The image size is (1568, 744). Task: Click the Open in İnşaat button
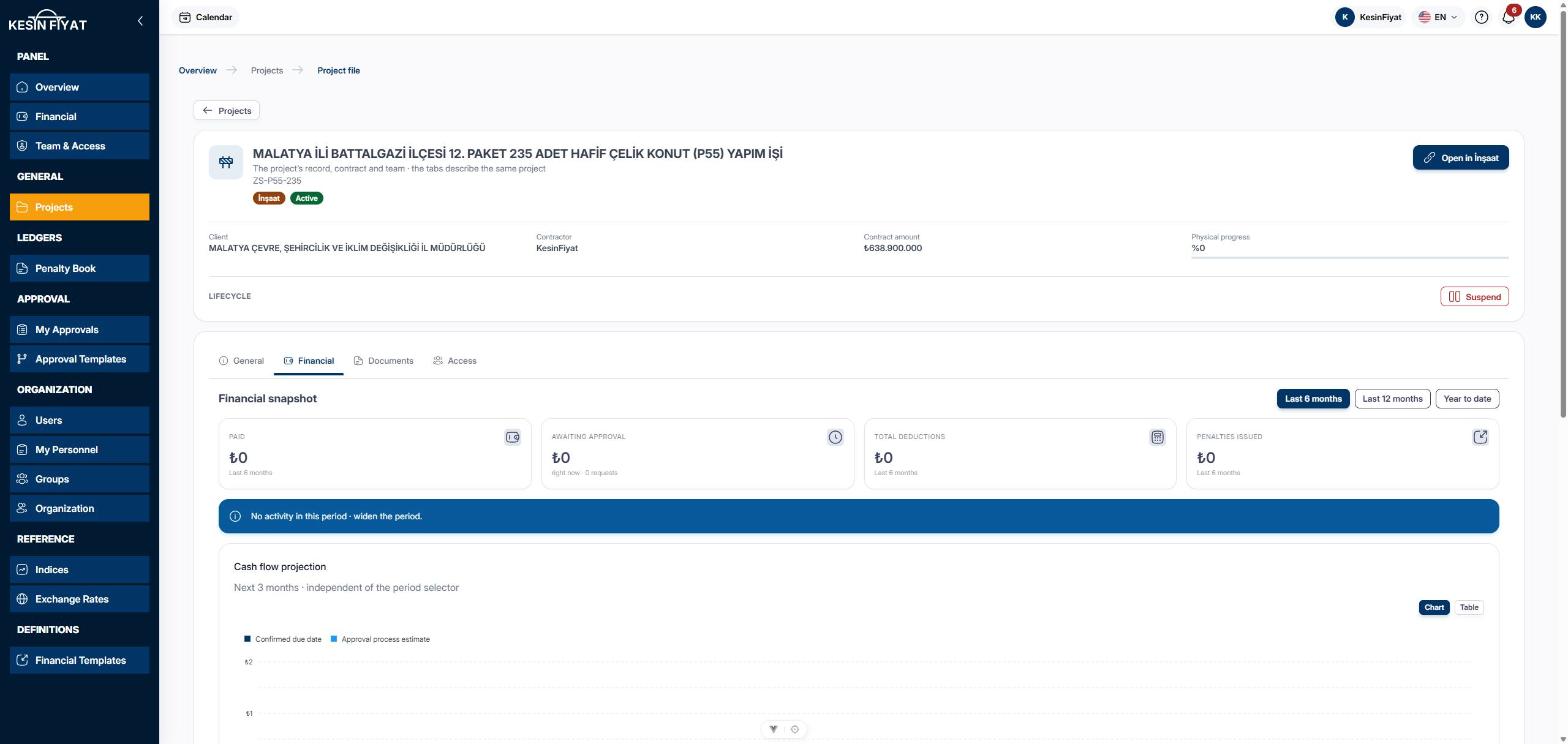coord(1461,158)
